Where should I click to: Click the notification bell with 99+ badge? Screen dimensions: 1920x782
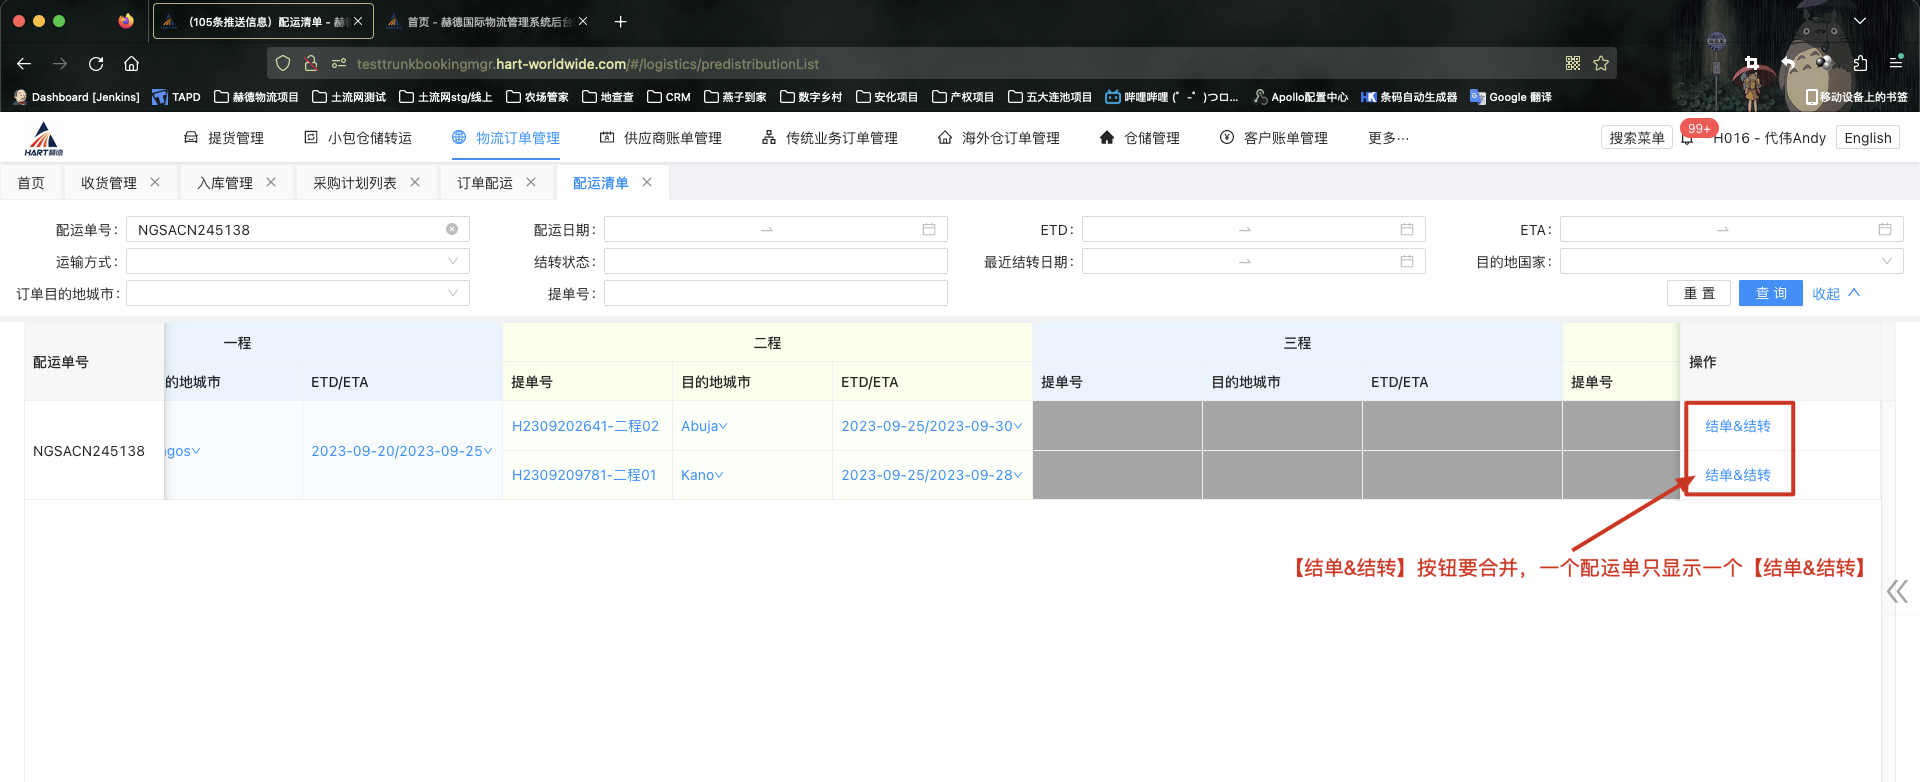(1688, 138)
